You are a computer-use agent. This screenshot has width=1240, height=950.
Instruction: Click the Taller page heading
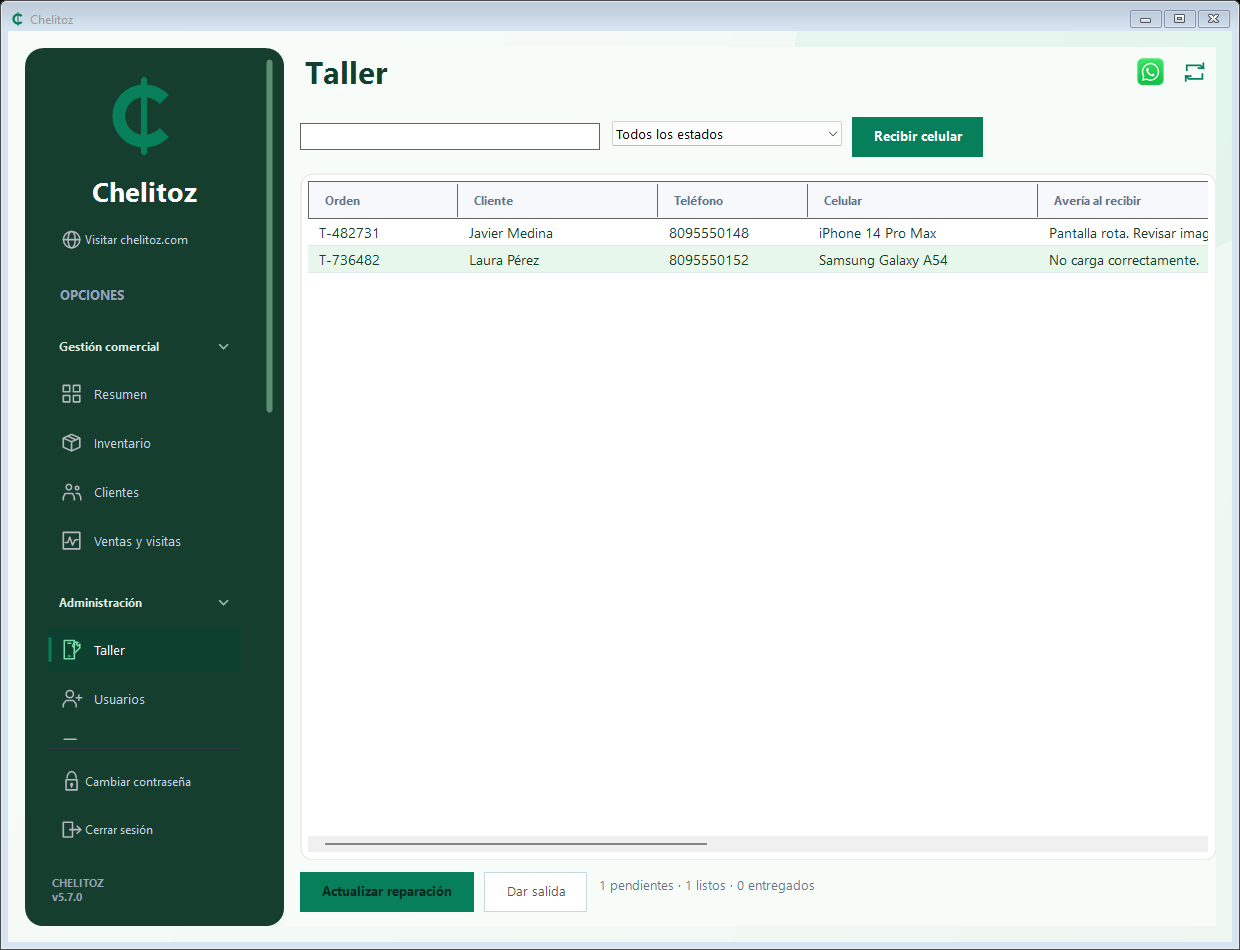coord(346,73)
